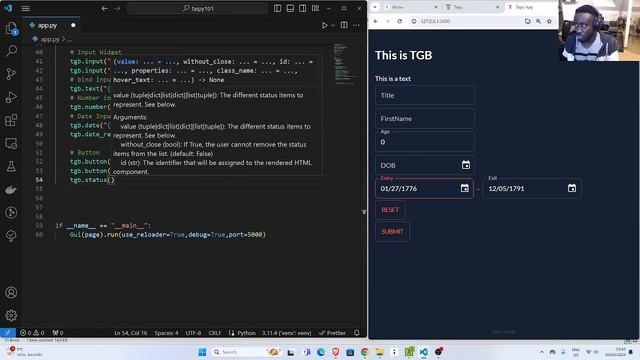Open run button dropdown arrow
The height and width of the screenshot is (360, 640).
[333, 25]
